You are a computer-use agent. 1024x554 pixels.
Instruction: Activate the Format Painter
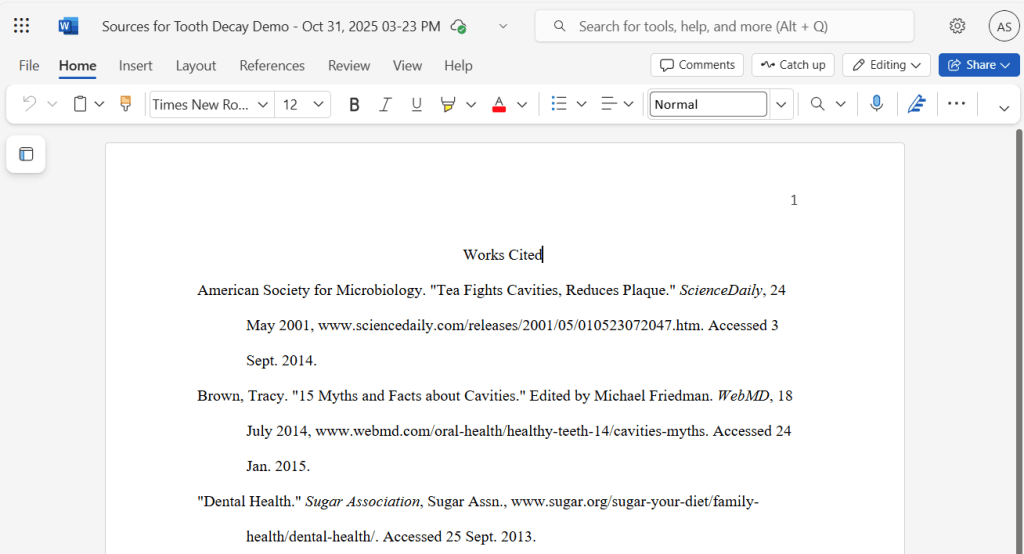(x=125, y=104)
